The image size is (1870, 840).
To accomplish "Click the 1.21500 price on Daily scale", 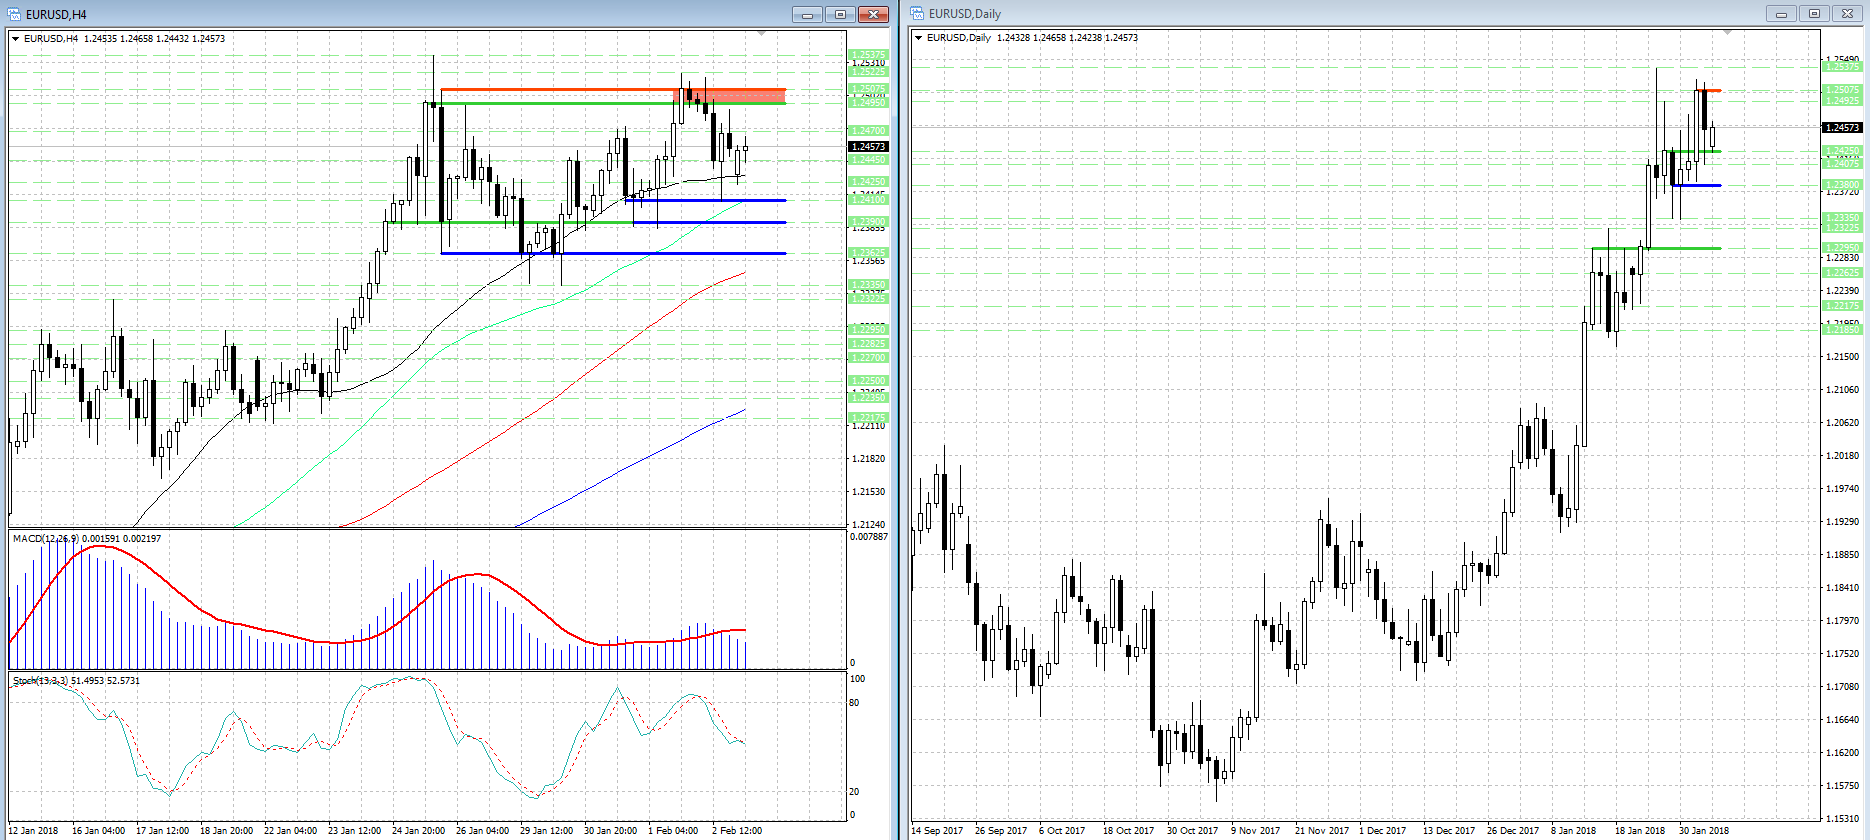I will 1842,357.
